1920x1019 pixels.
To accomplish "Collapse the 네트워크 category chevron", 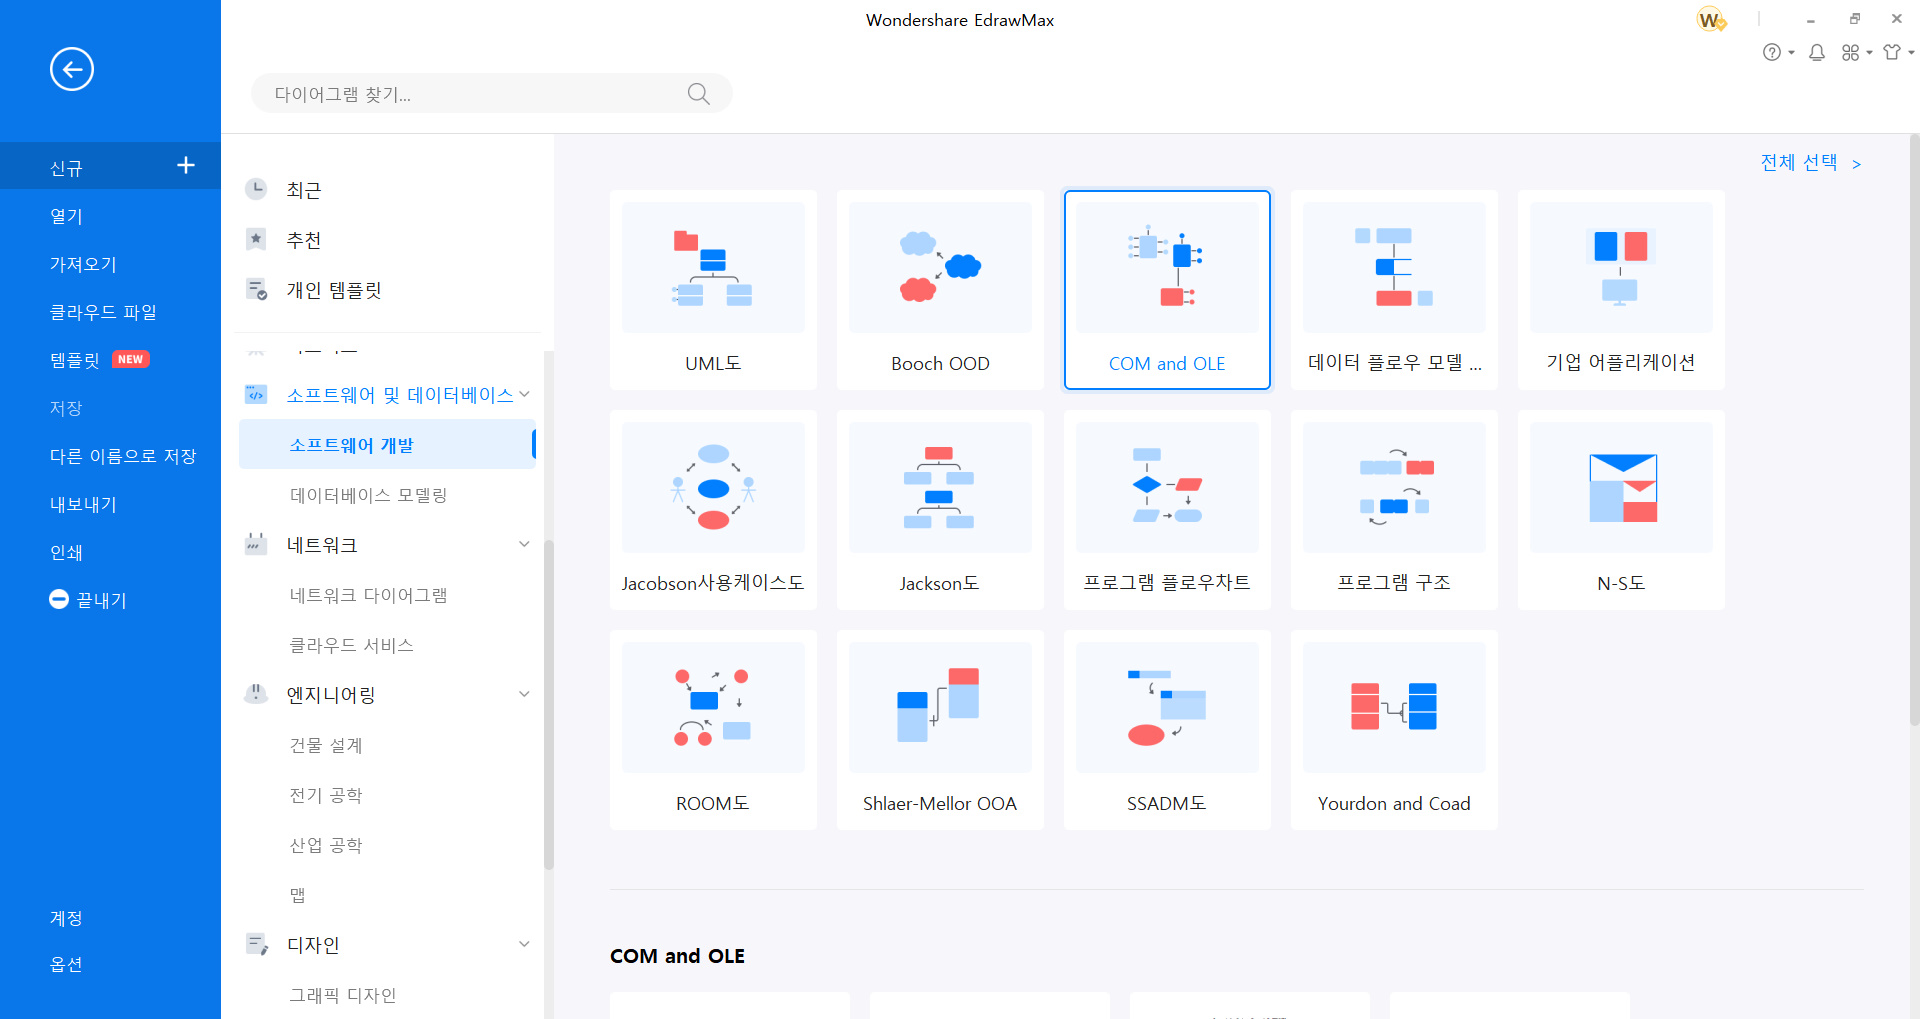I will coord(524,545).
